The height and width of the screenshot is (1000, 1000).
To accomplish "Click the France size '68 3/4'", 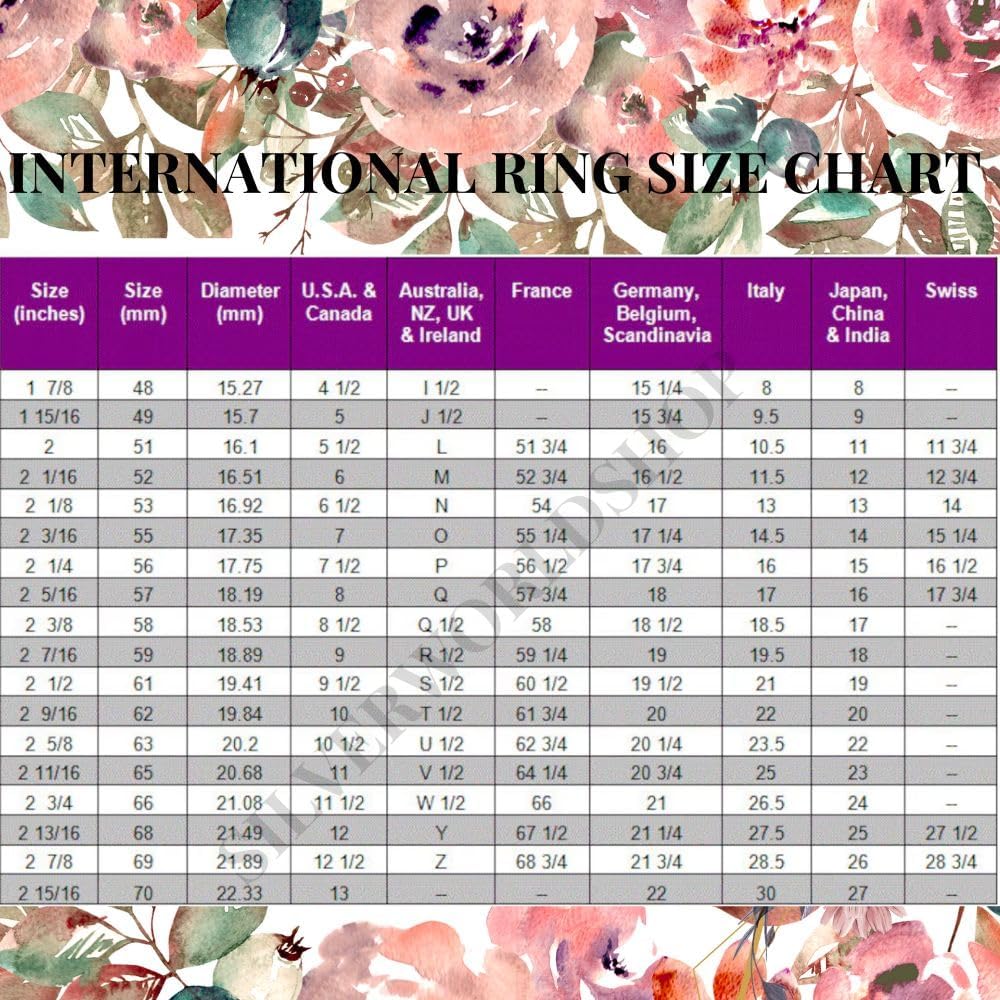I will pos(541,862).
